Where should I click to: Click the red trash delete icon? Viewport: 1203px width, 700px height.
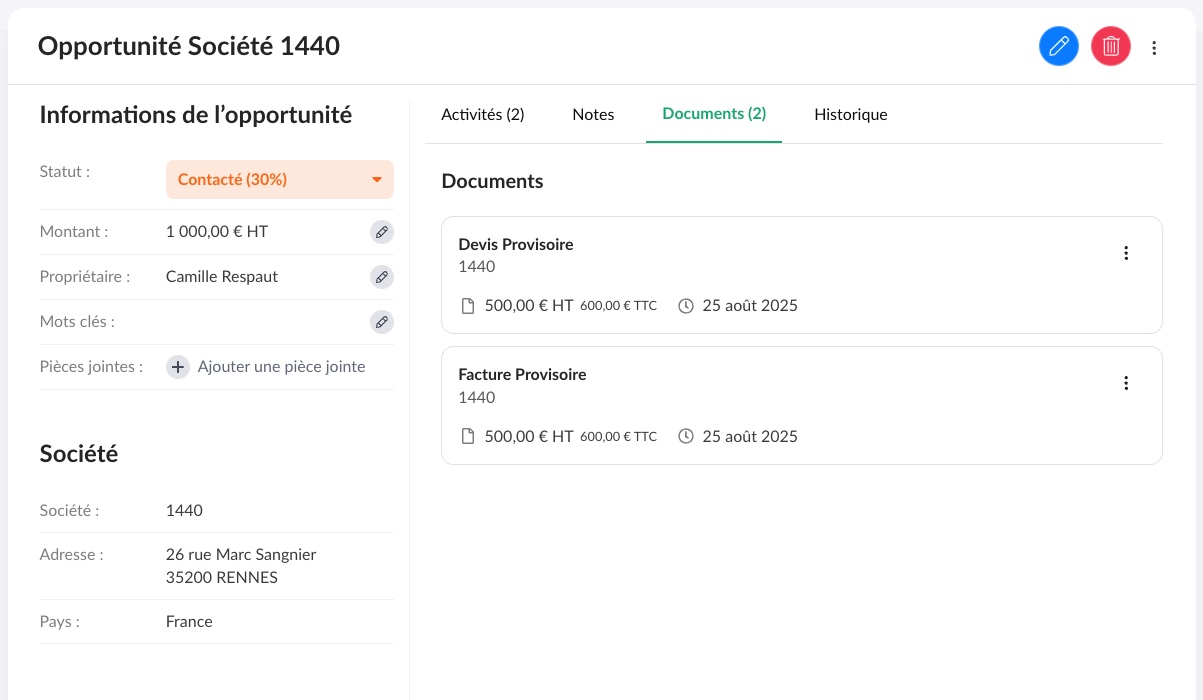coord(1110,47)
